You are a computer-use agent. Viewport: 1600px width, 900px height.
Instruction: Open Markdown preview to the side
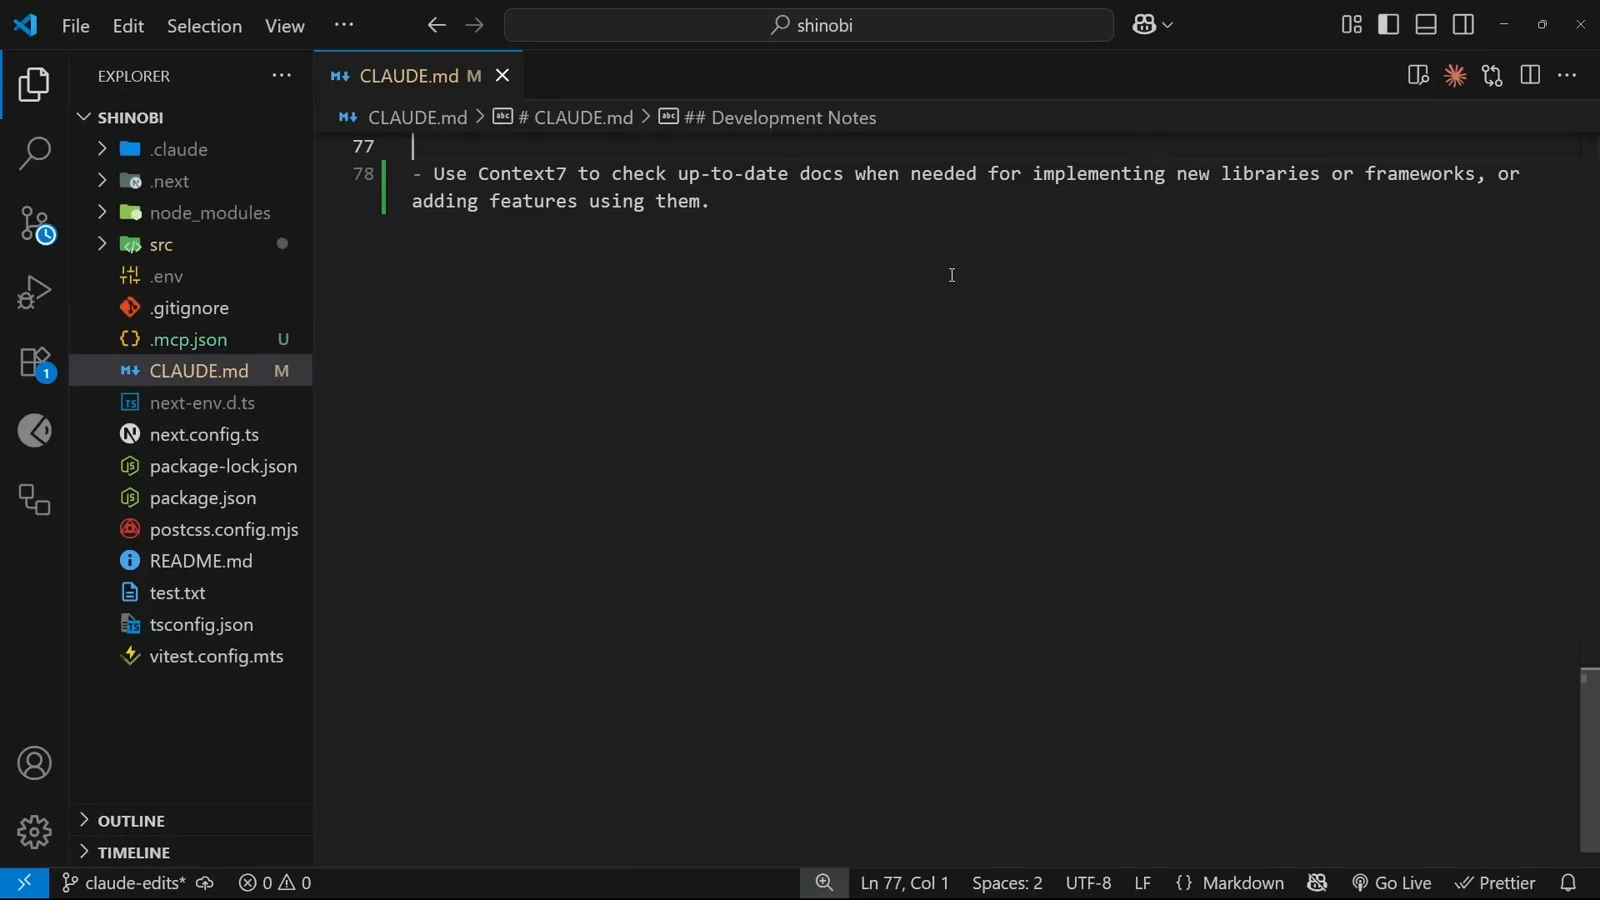pos(1418,76)
